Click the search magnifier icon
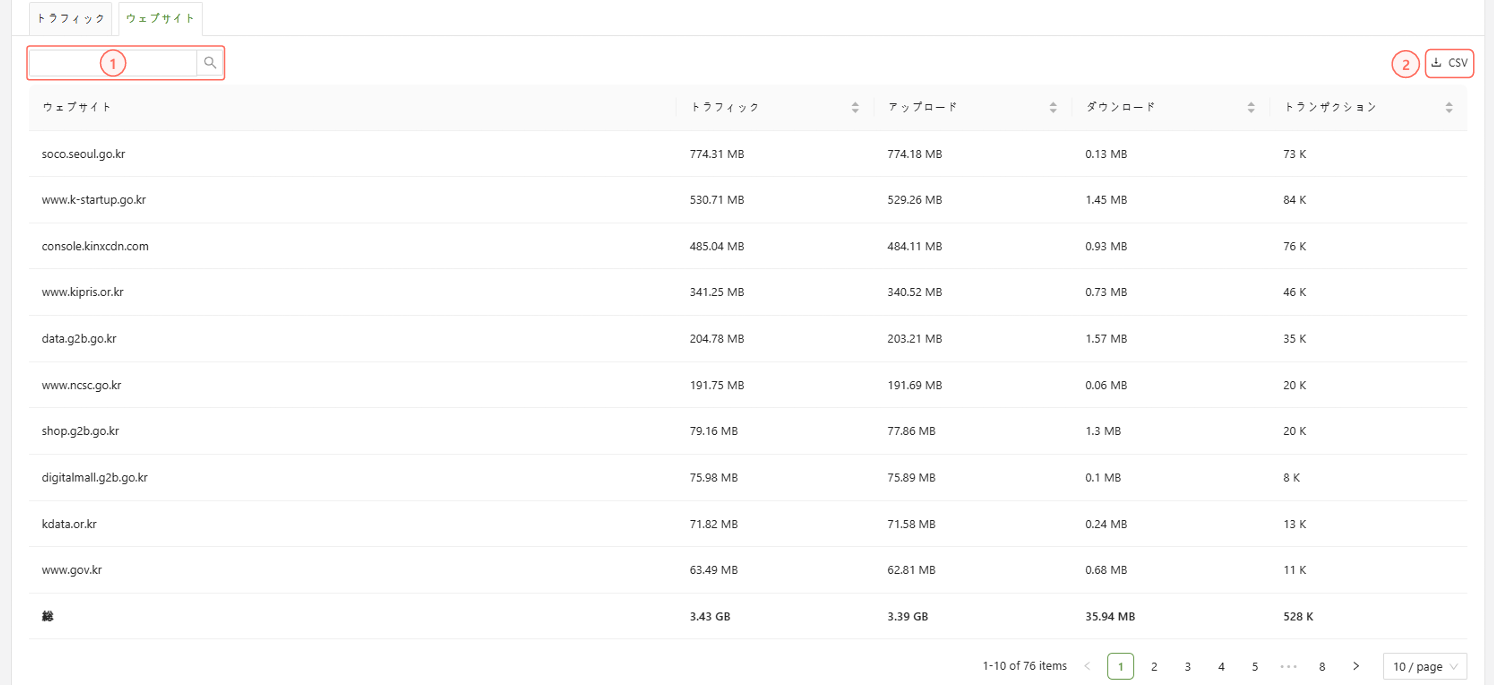This screenshot has width=1494, height=685. coord(210,63)
